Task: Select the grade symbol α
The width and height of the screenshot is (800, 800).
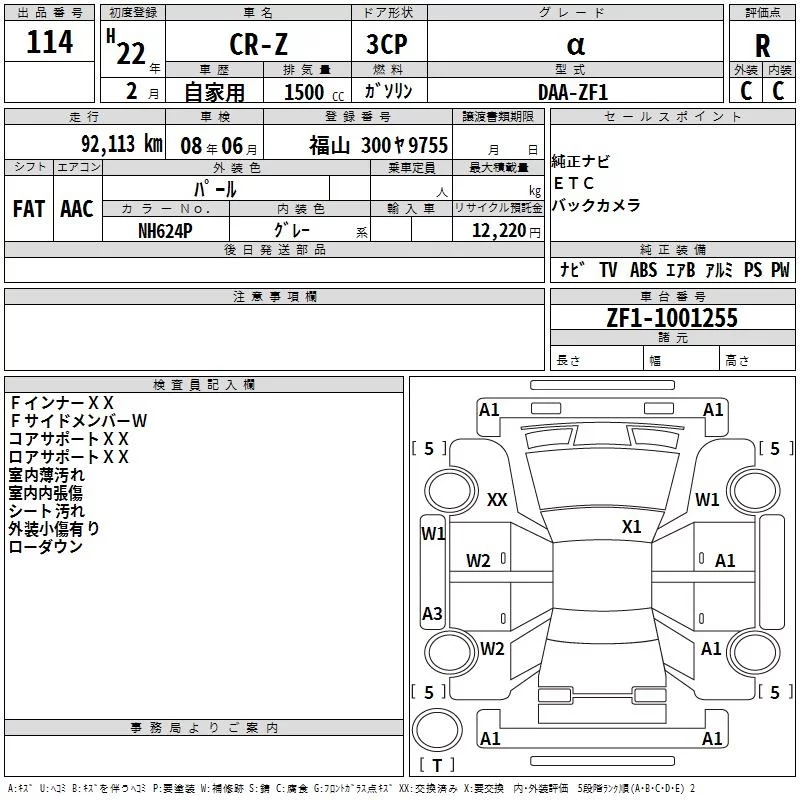Action: pyautogui.click(x=574, y=45)
